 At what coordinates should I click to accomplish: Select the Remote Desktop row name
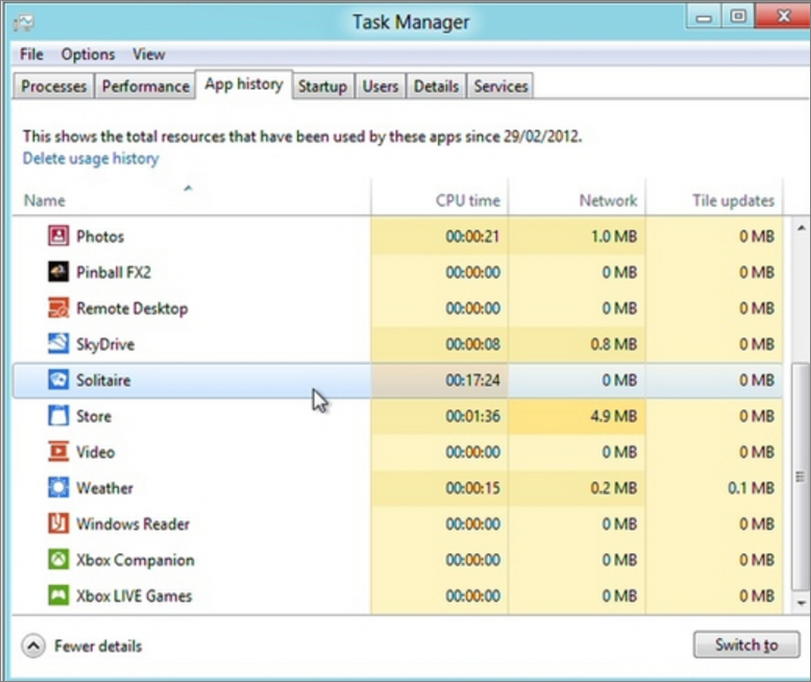click(132, 308)
